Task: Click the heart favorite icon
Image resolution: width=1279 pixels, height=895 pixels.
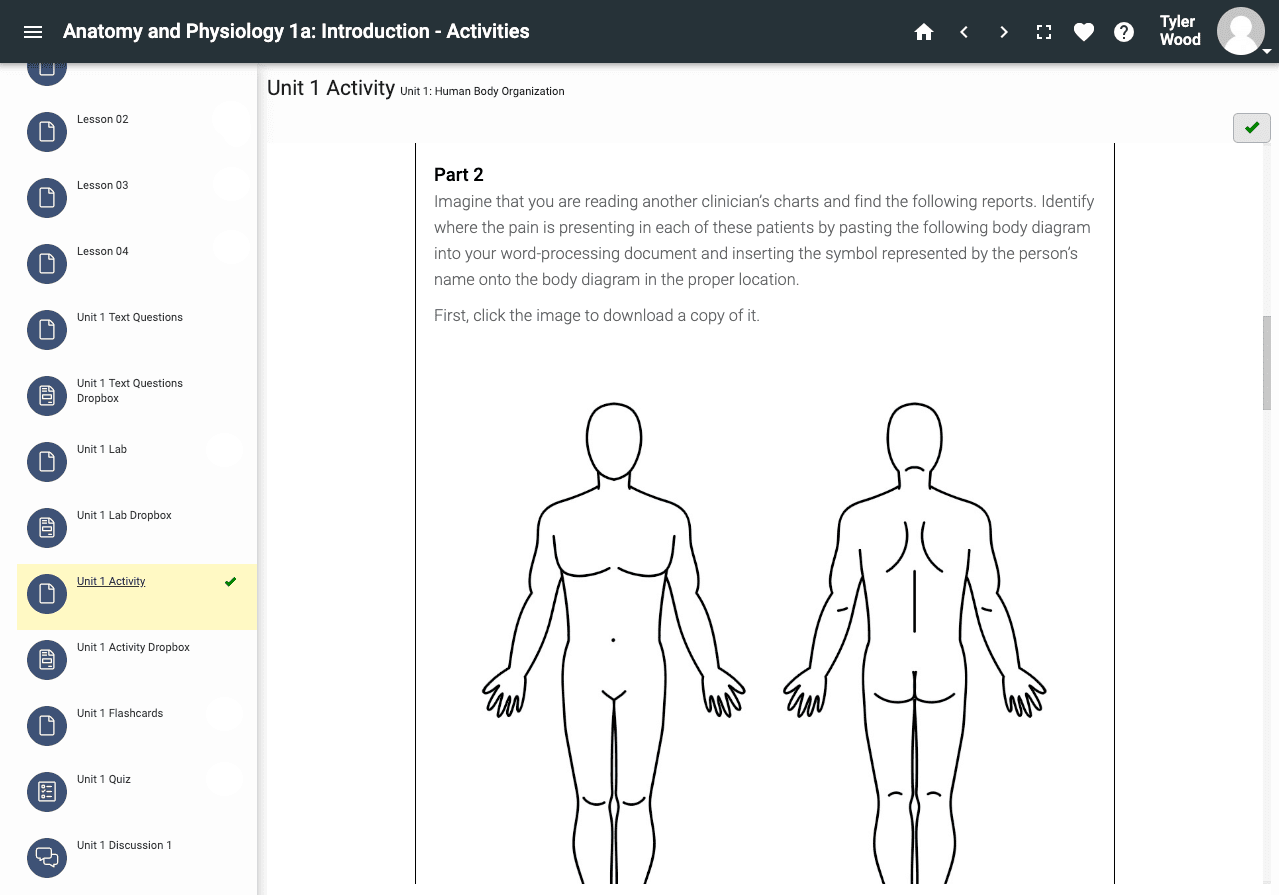Action: coord(1084,32)
